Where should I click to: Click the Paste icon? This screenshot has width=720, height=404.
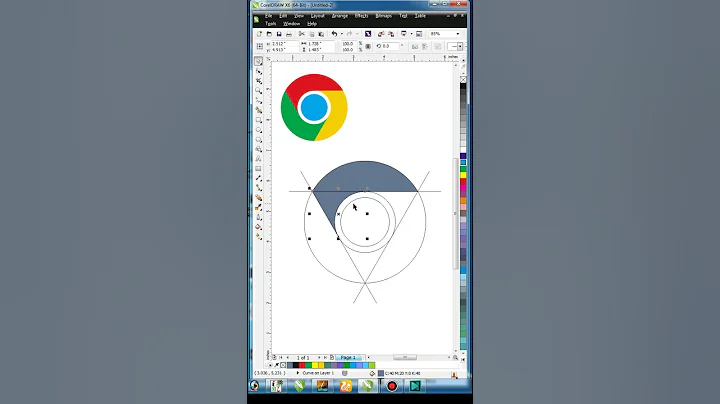[321, 34]
